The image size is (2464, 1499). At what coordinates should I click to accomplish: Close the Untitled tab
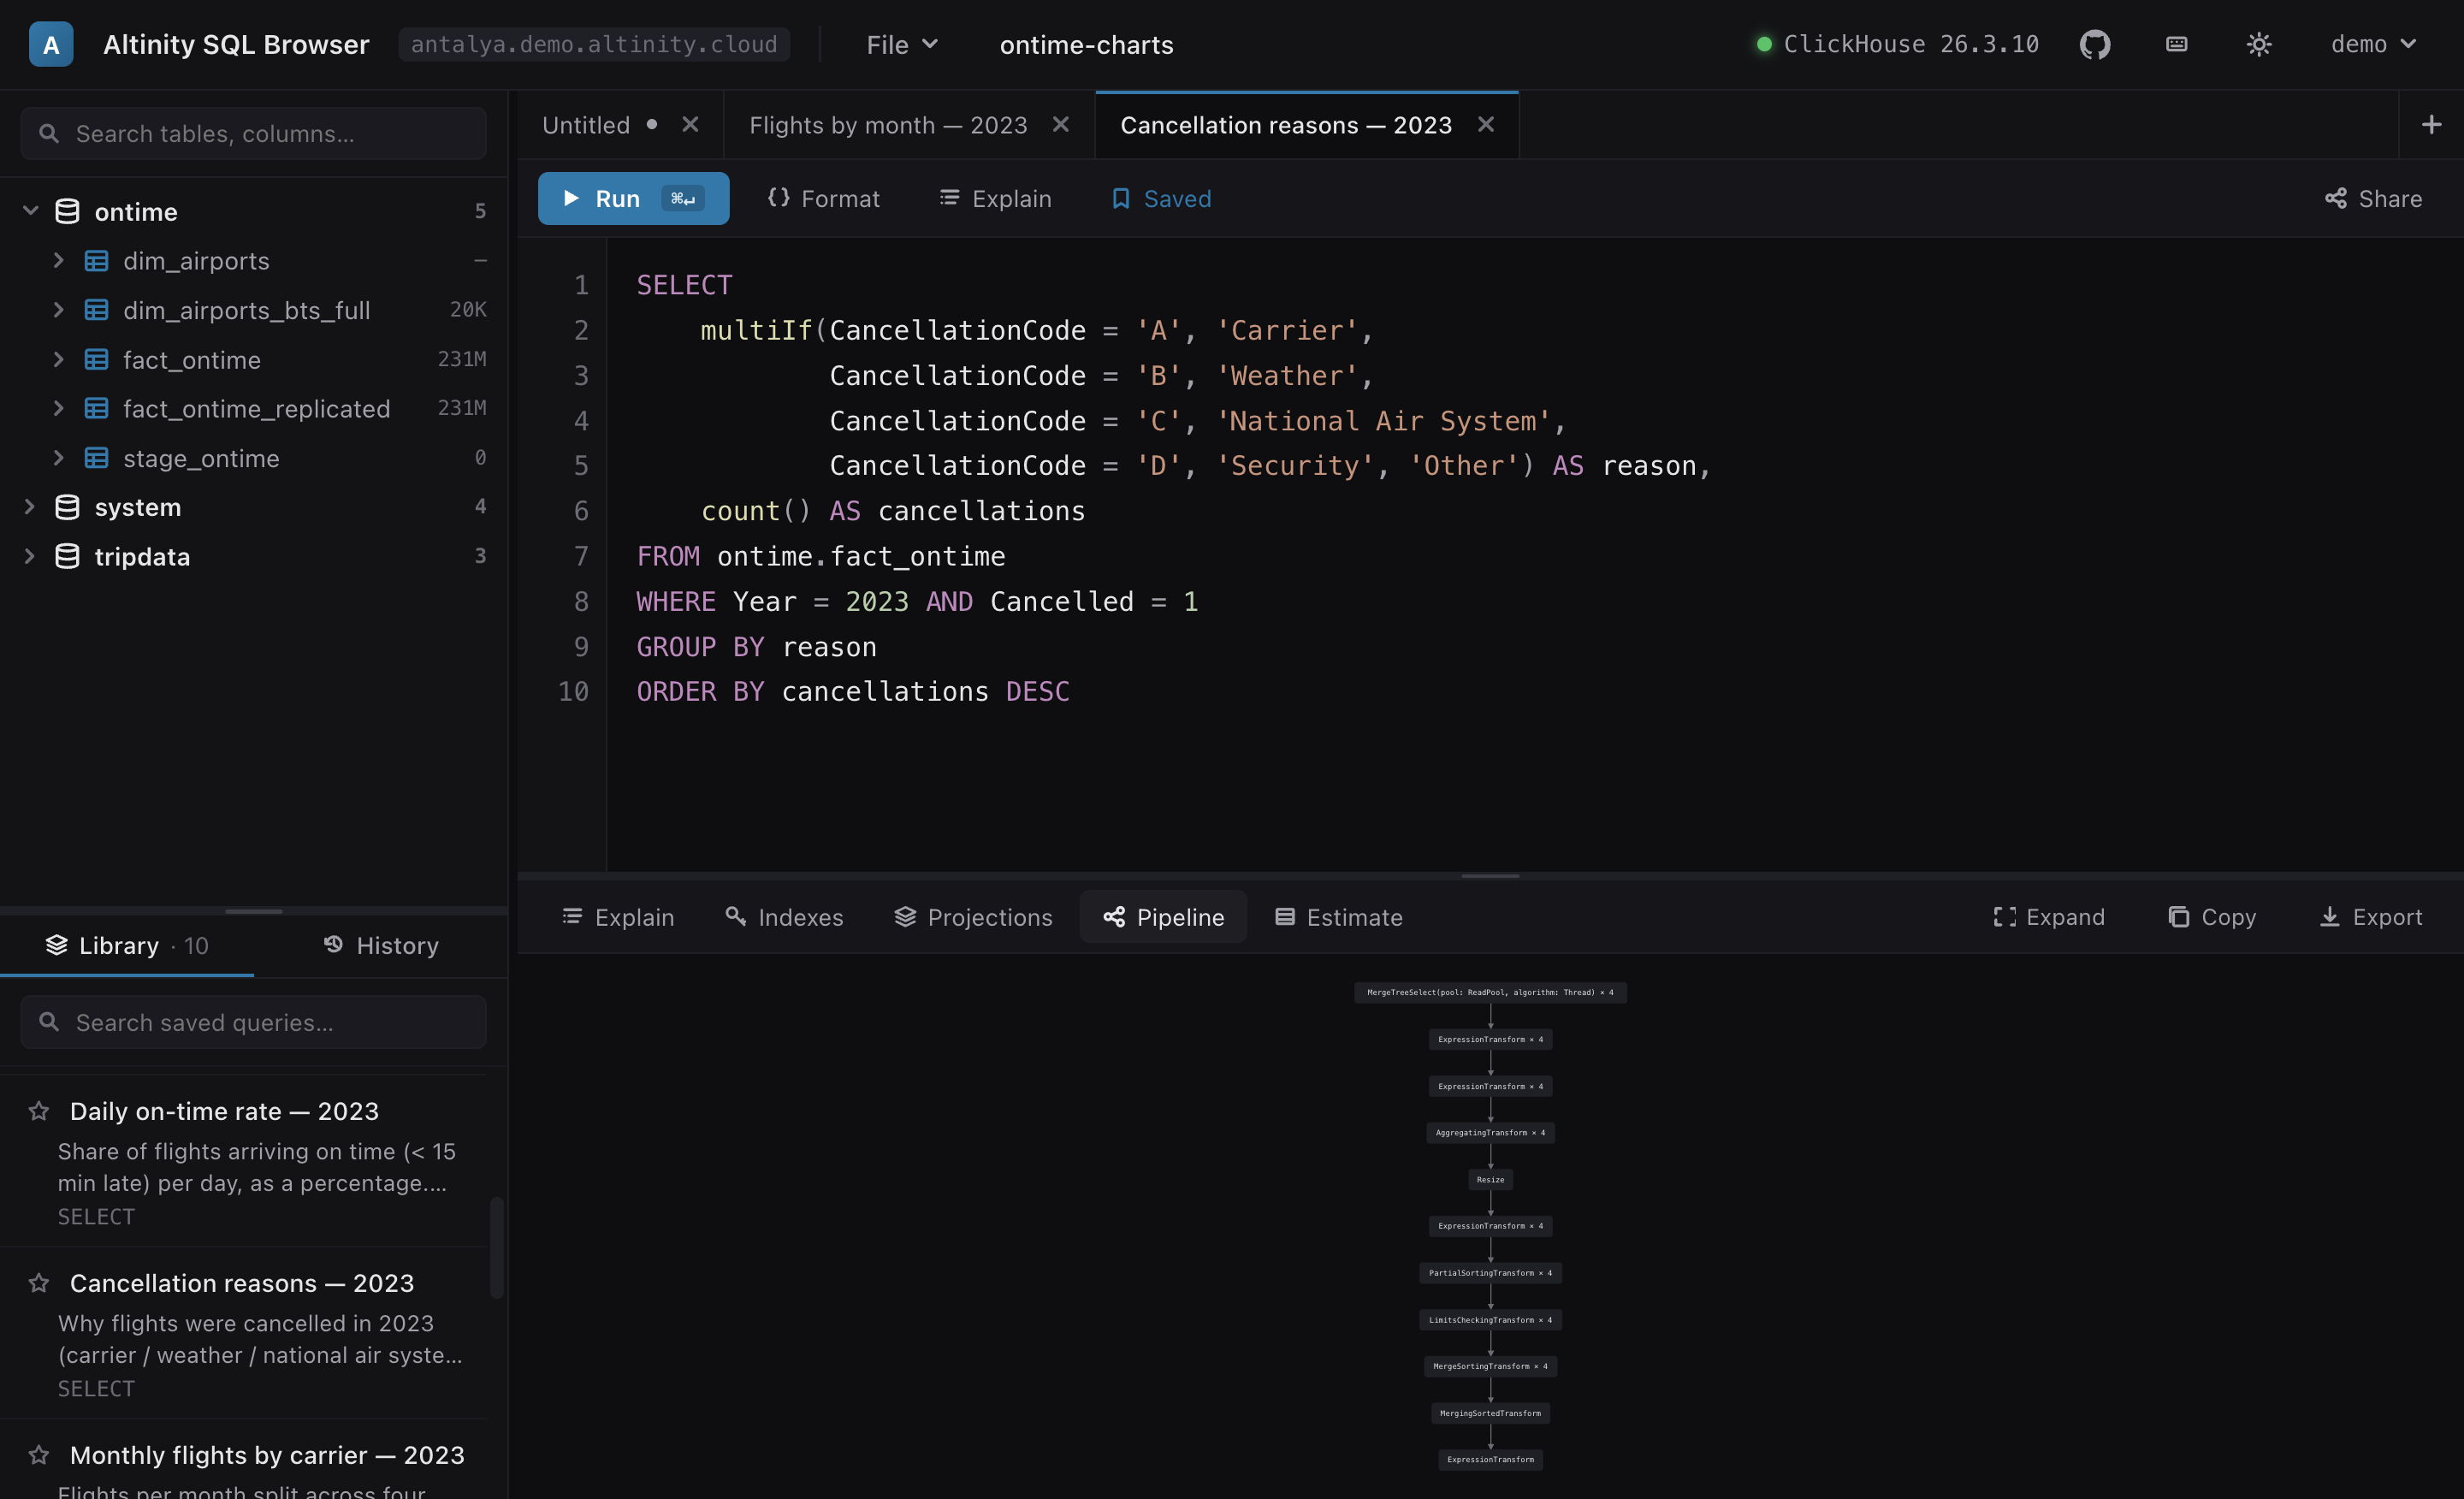[x=690, y=124]
